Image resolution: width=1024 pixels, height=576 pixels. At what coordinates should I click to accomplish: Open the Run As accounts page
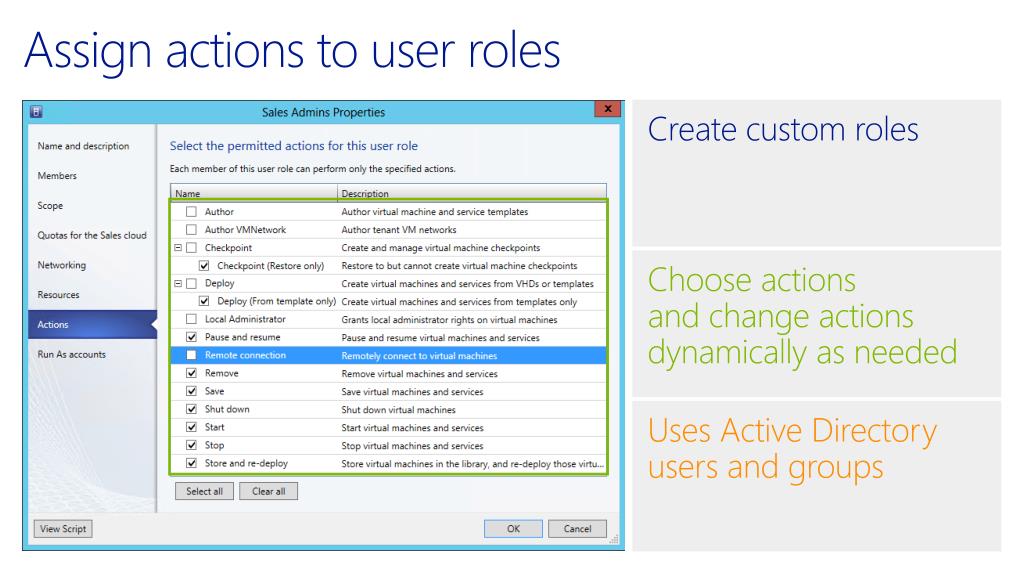tap(71, 354)
